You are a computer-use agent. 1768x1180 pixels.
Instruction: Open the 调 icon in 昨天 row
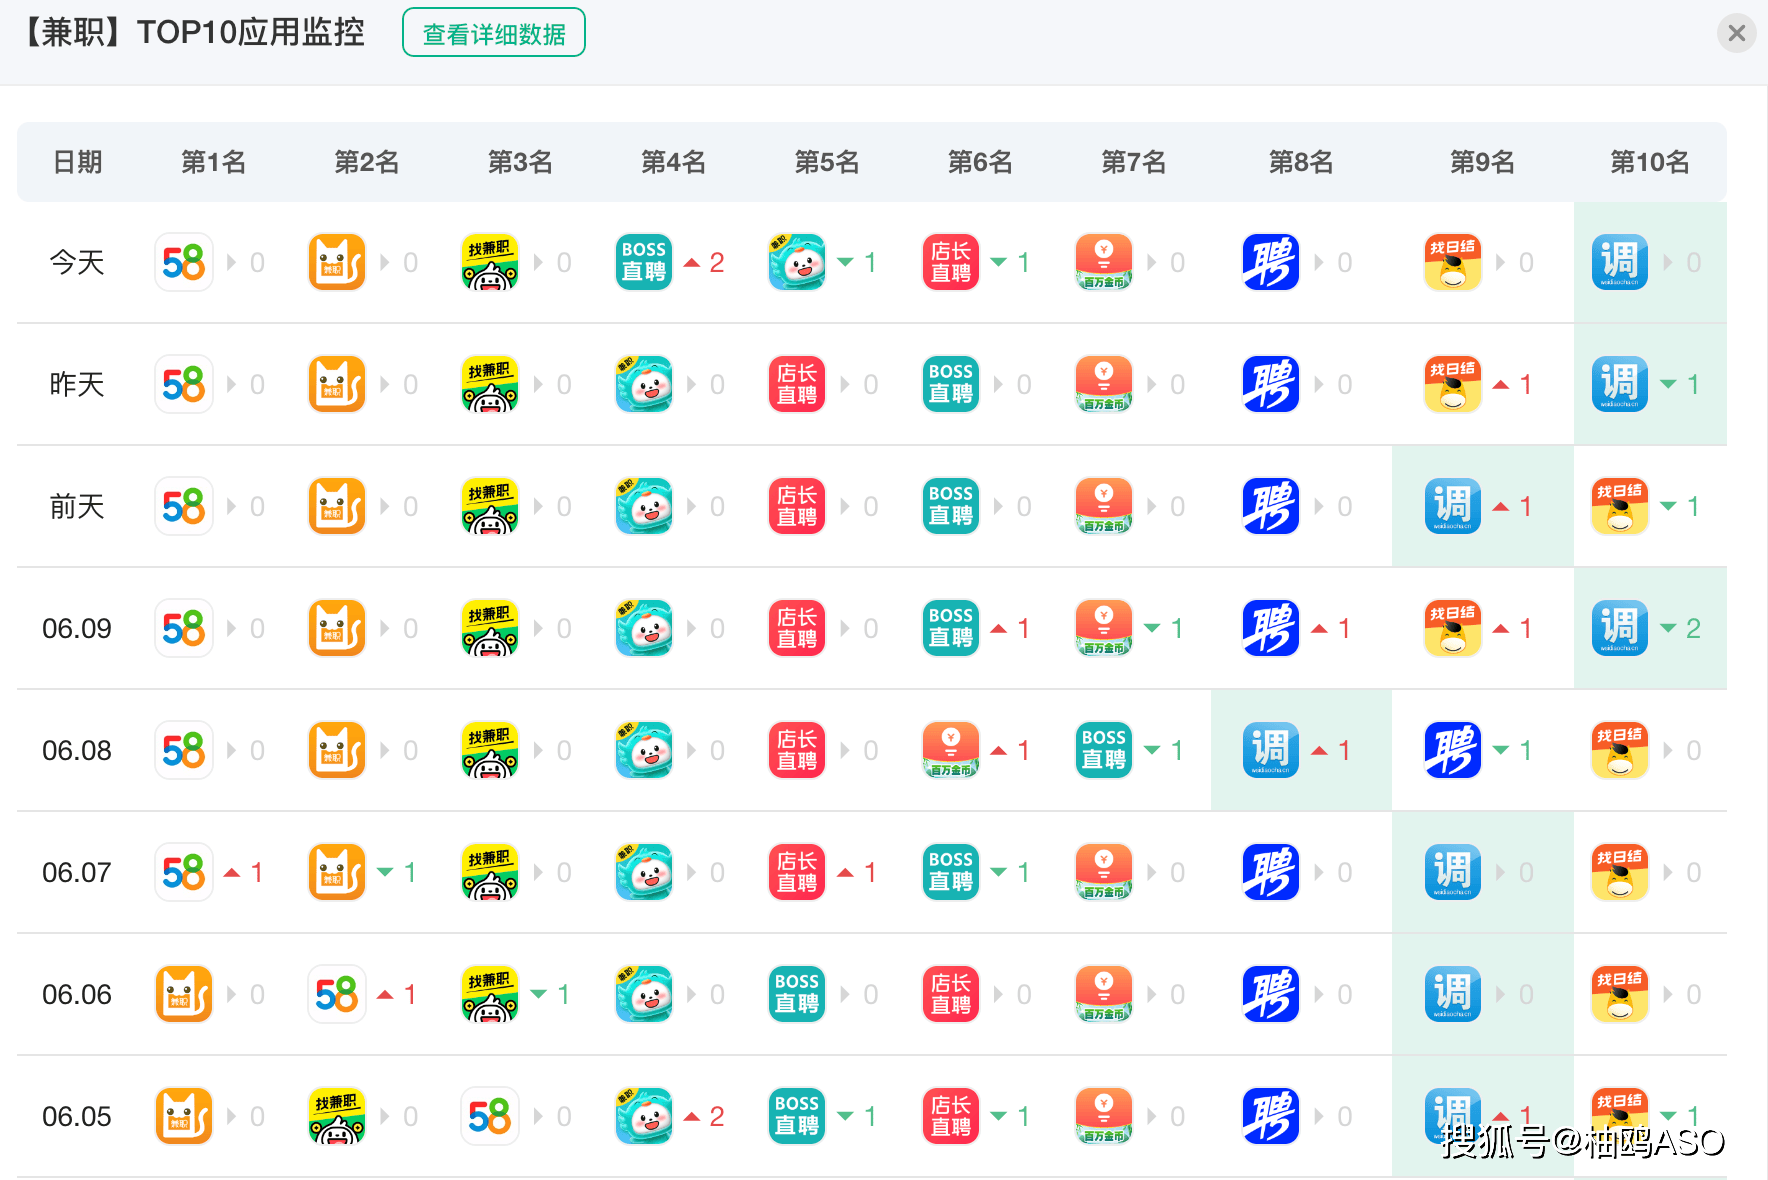pyautogui.click(x=1620, y=384)
